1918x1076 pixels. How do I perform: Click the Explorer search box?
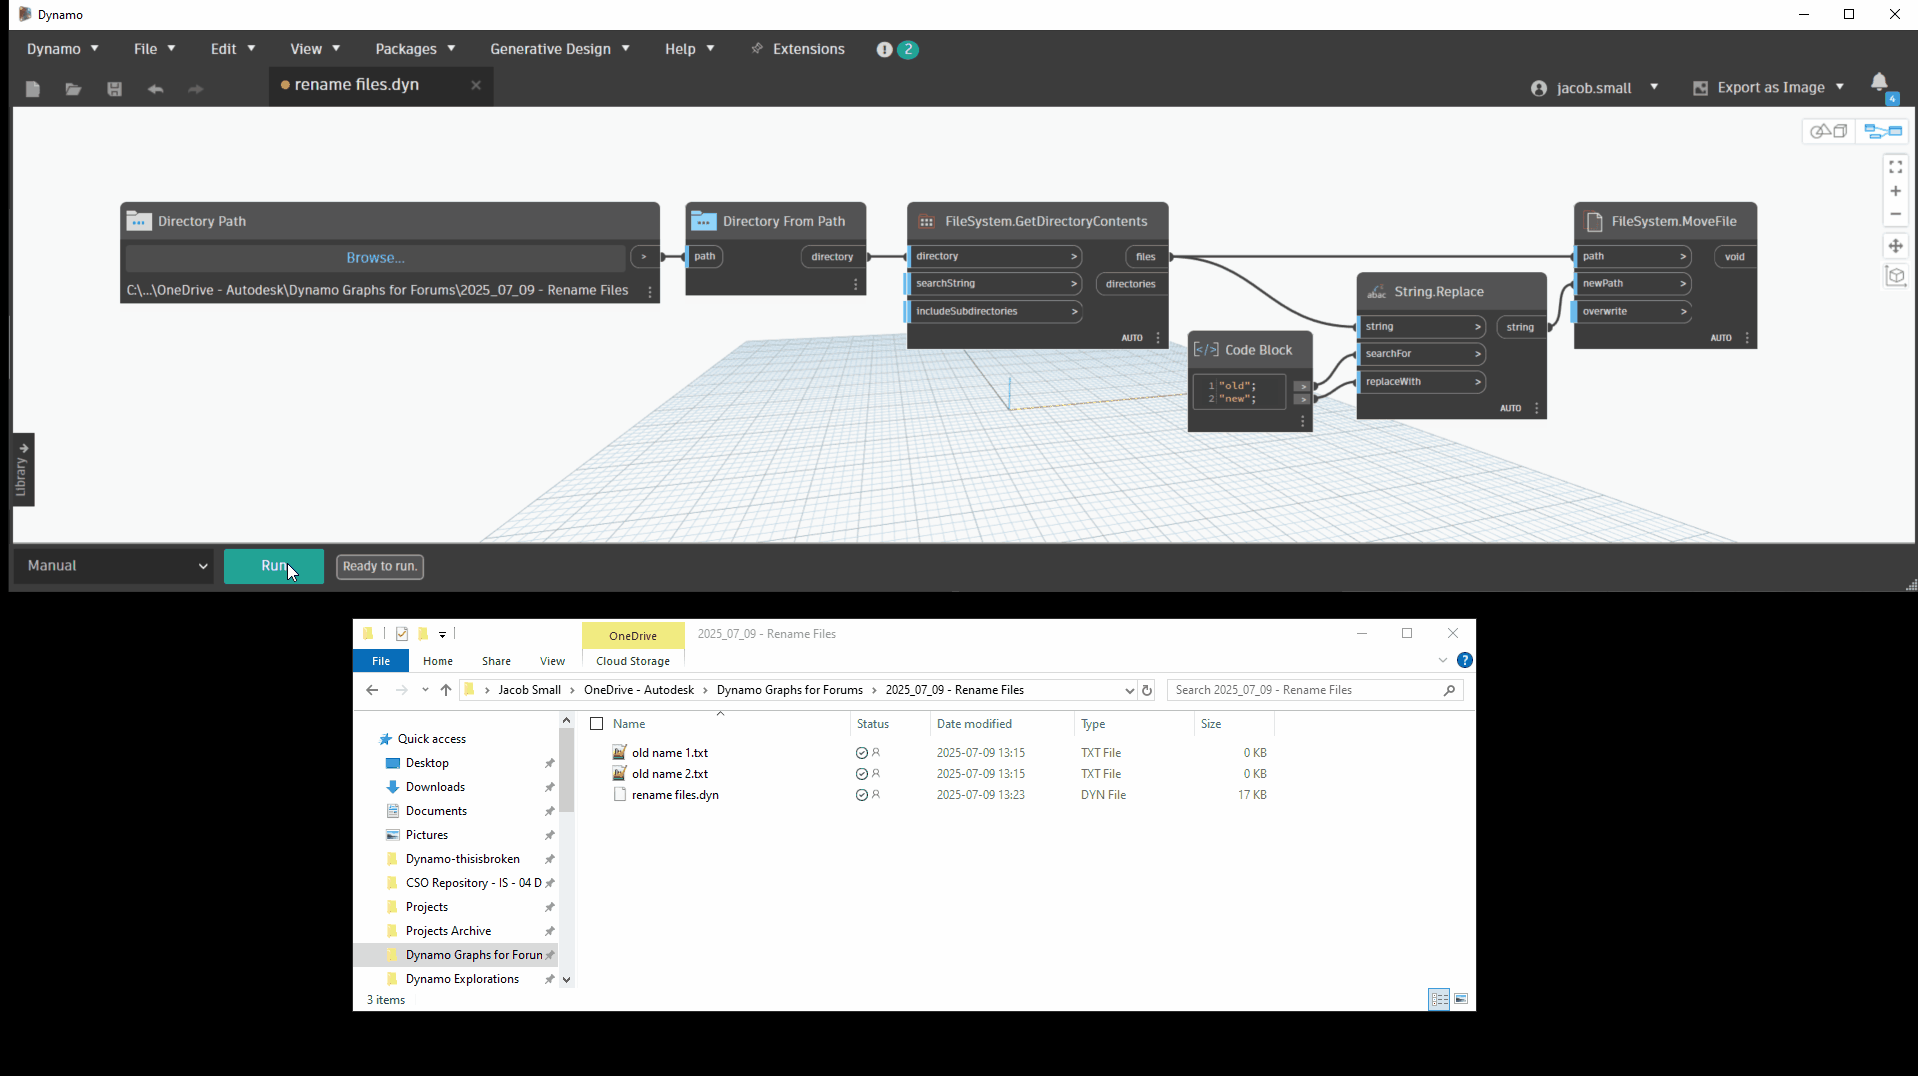(1314, 690)
